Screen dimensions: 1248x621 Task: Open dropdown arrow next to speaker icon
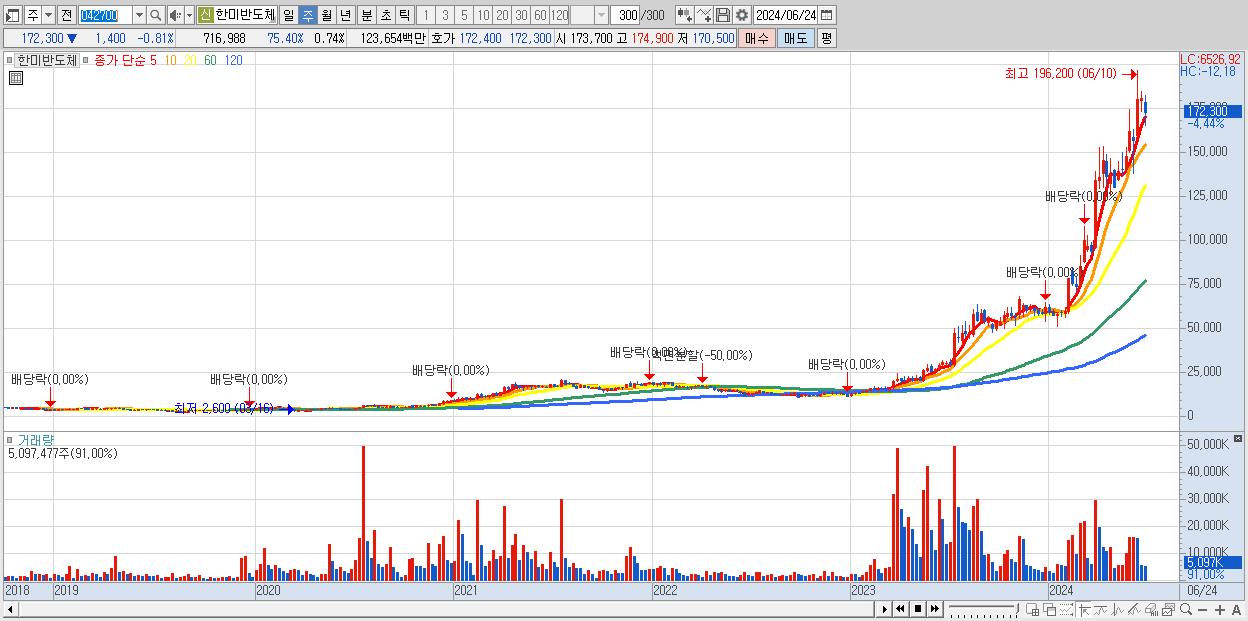coord(189,15)
